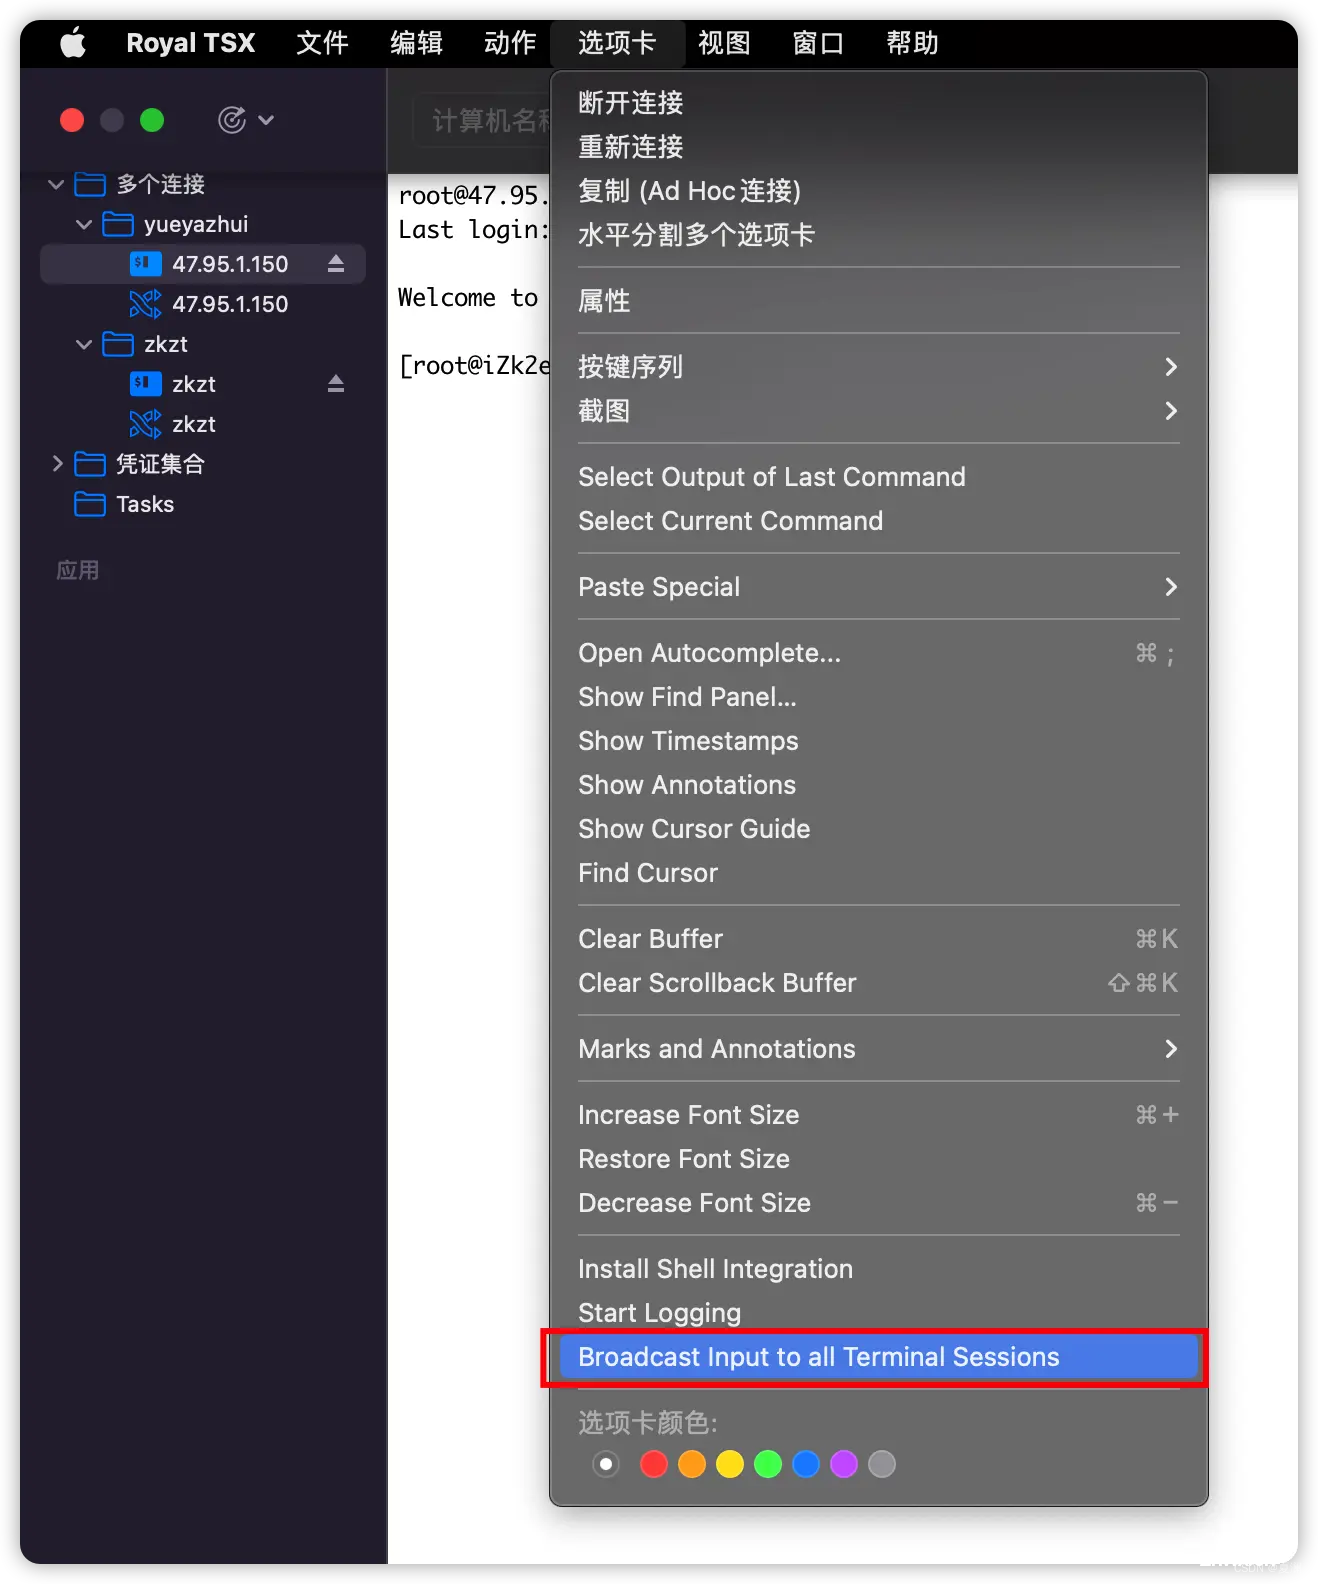Open the 文件 menu
Image resolution: width=1318 pixels, height=1584 pixels.
pyautogui.click(x=322, y=43)
